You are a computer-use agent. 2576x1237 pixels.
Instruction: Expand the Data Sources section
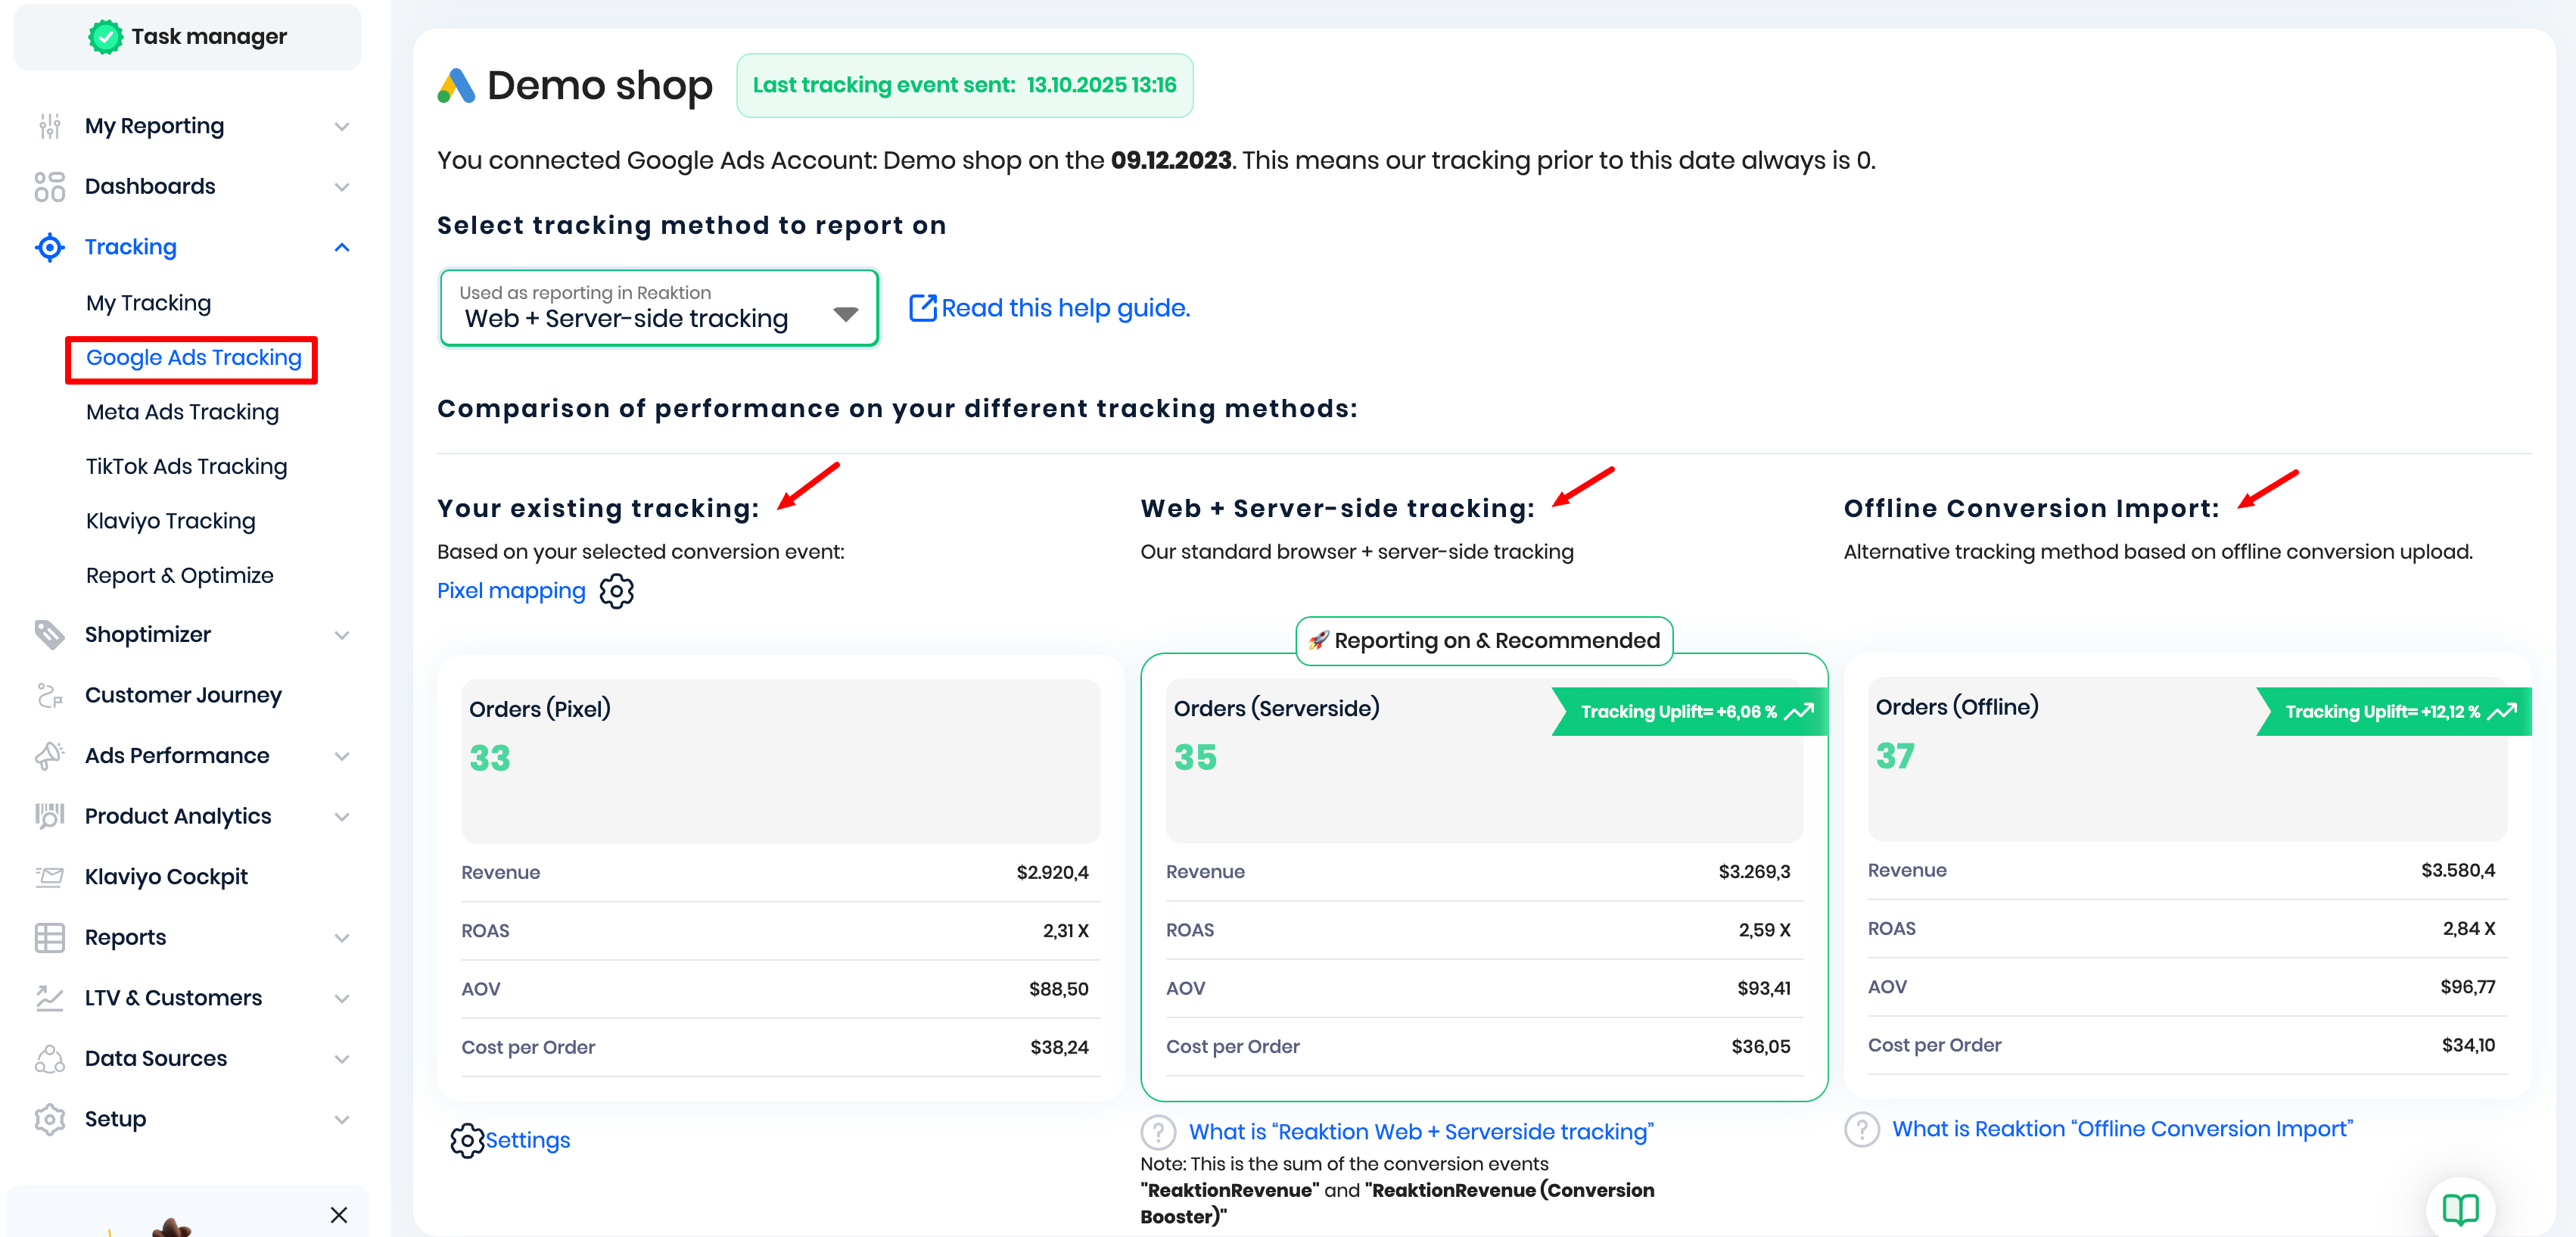point(342,1059)
